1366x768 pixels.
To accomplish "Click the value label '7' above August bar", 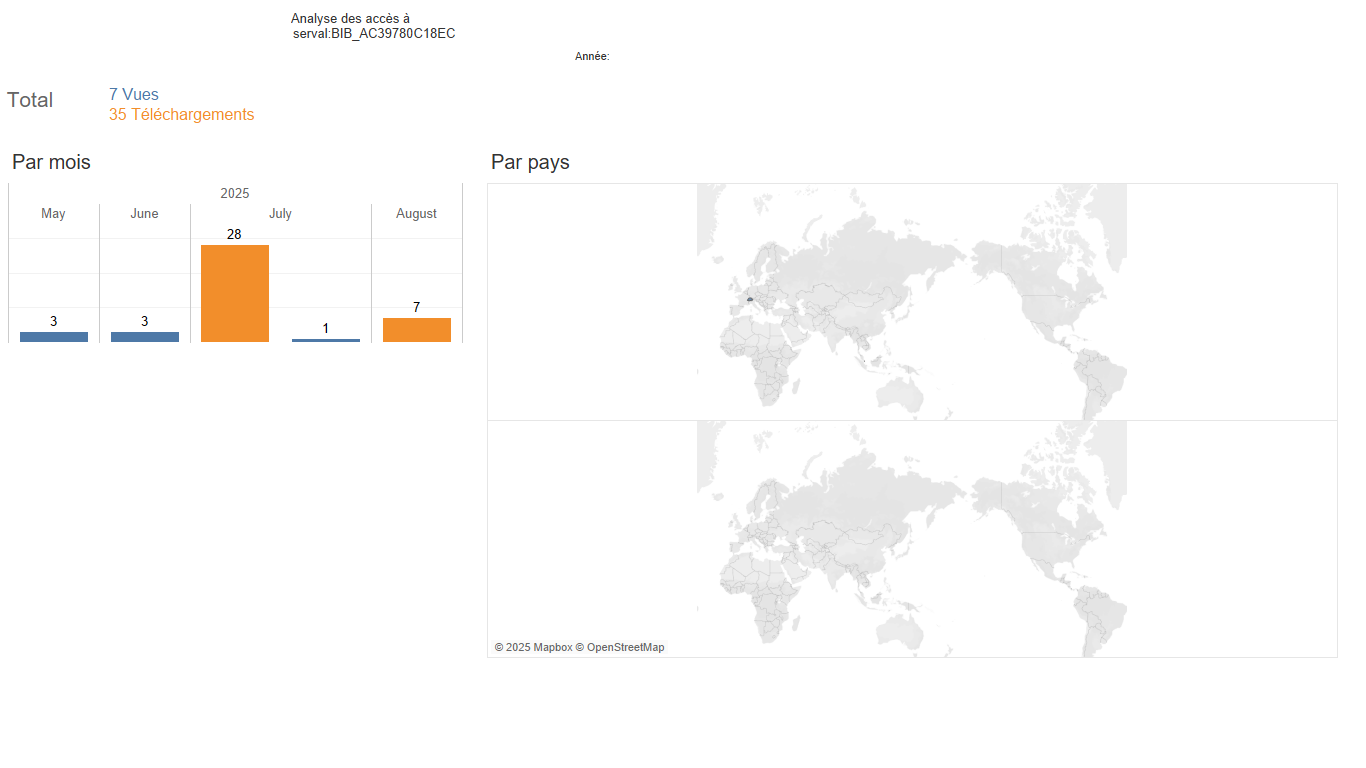I will 417,308.
